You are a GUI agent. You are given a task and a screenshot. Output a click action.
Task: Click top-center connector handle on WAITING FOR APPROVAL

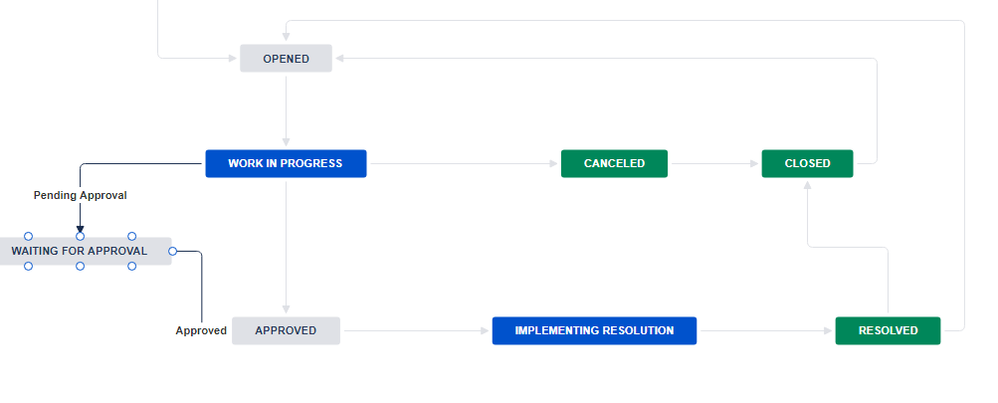pyautogui.click(x=80, y=237)
